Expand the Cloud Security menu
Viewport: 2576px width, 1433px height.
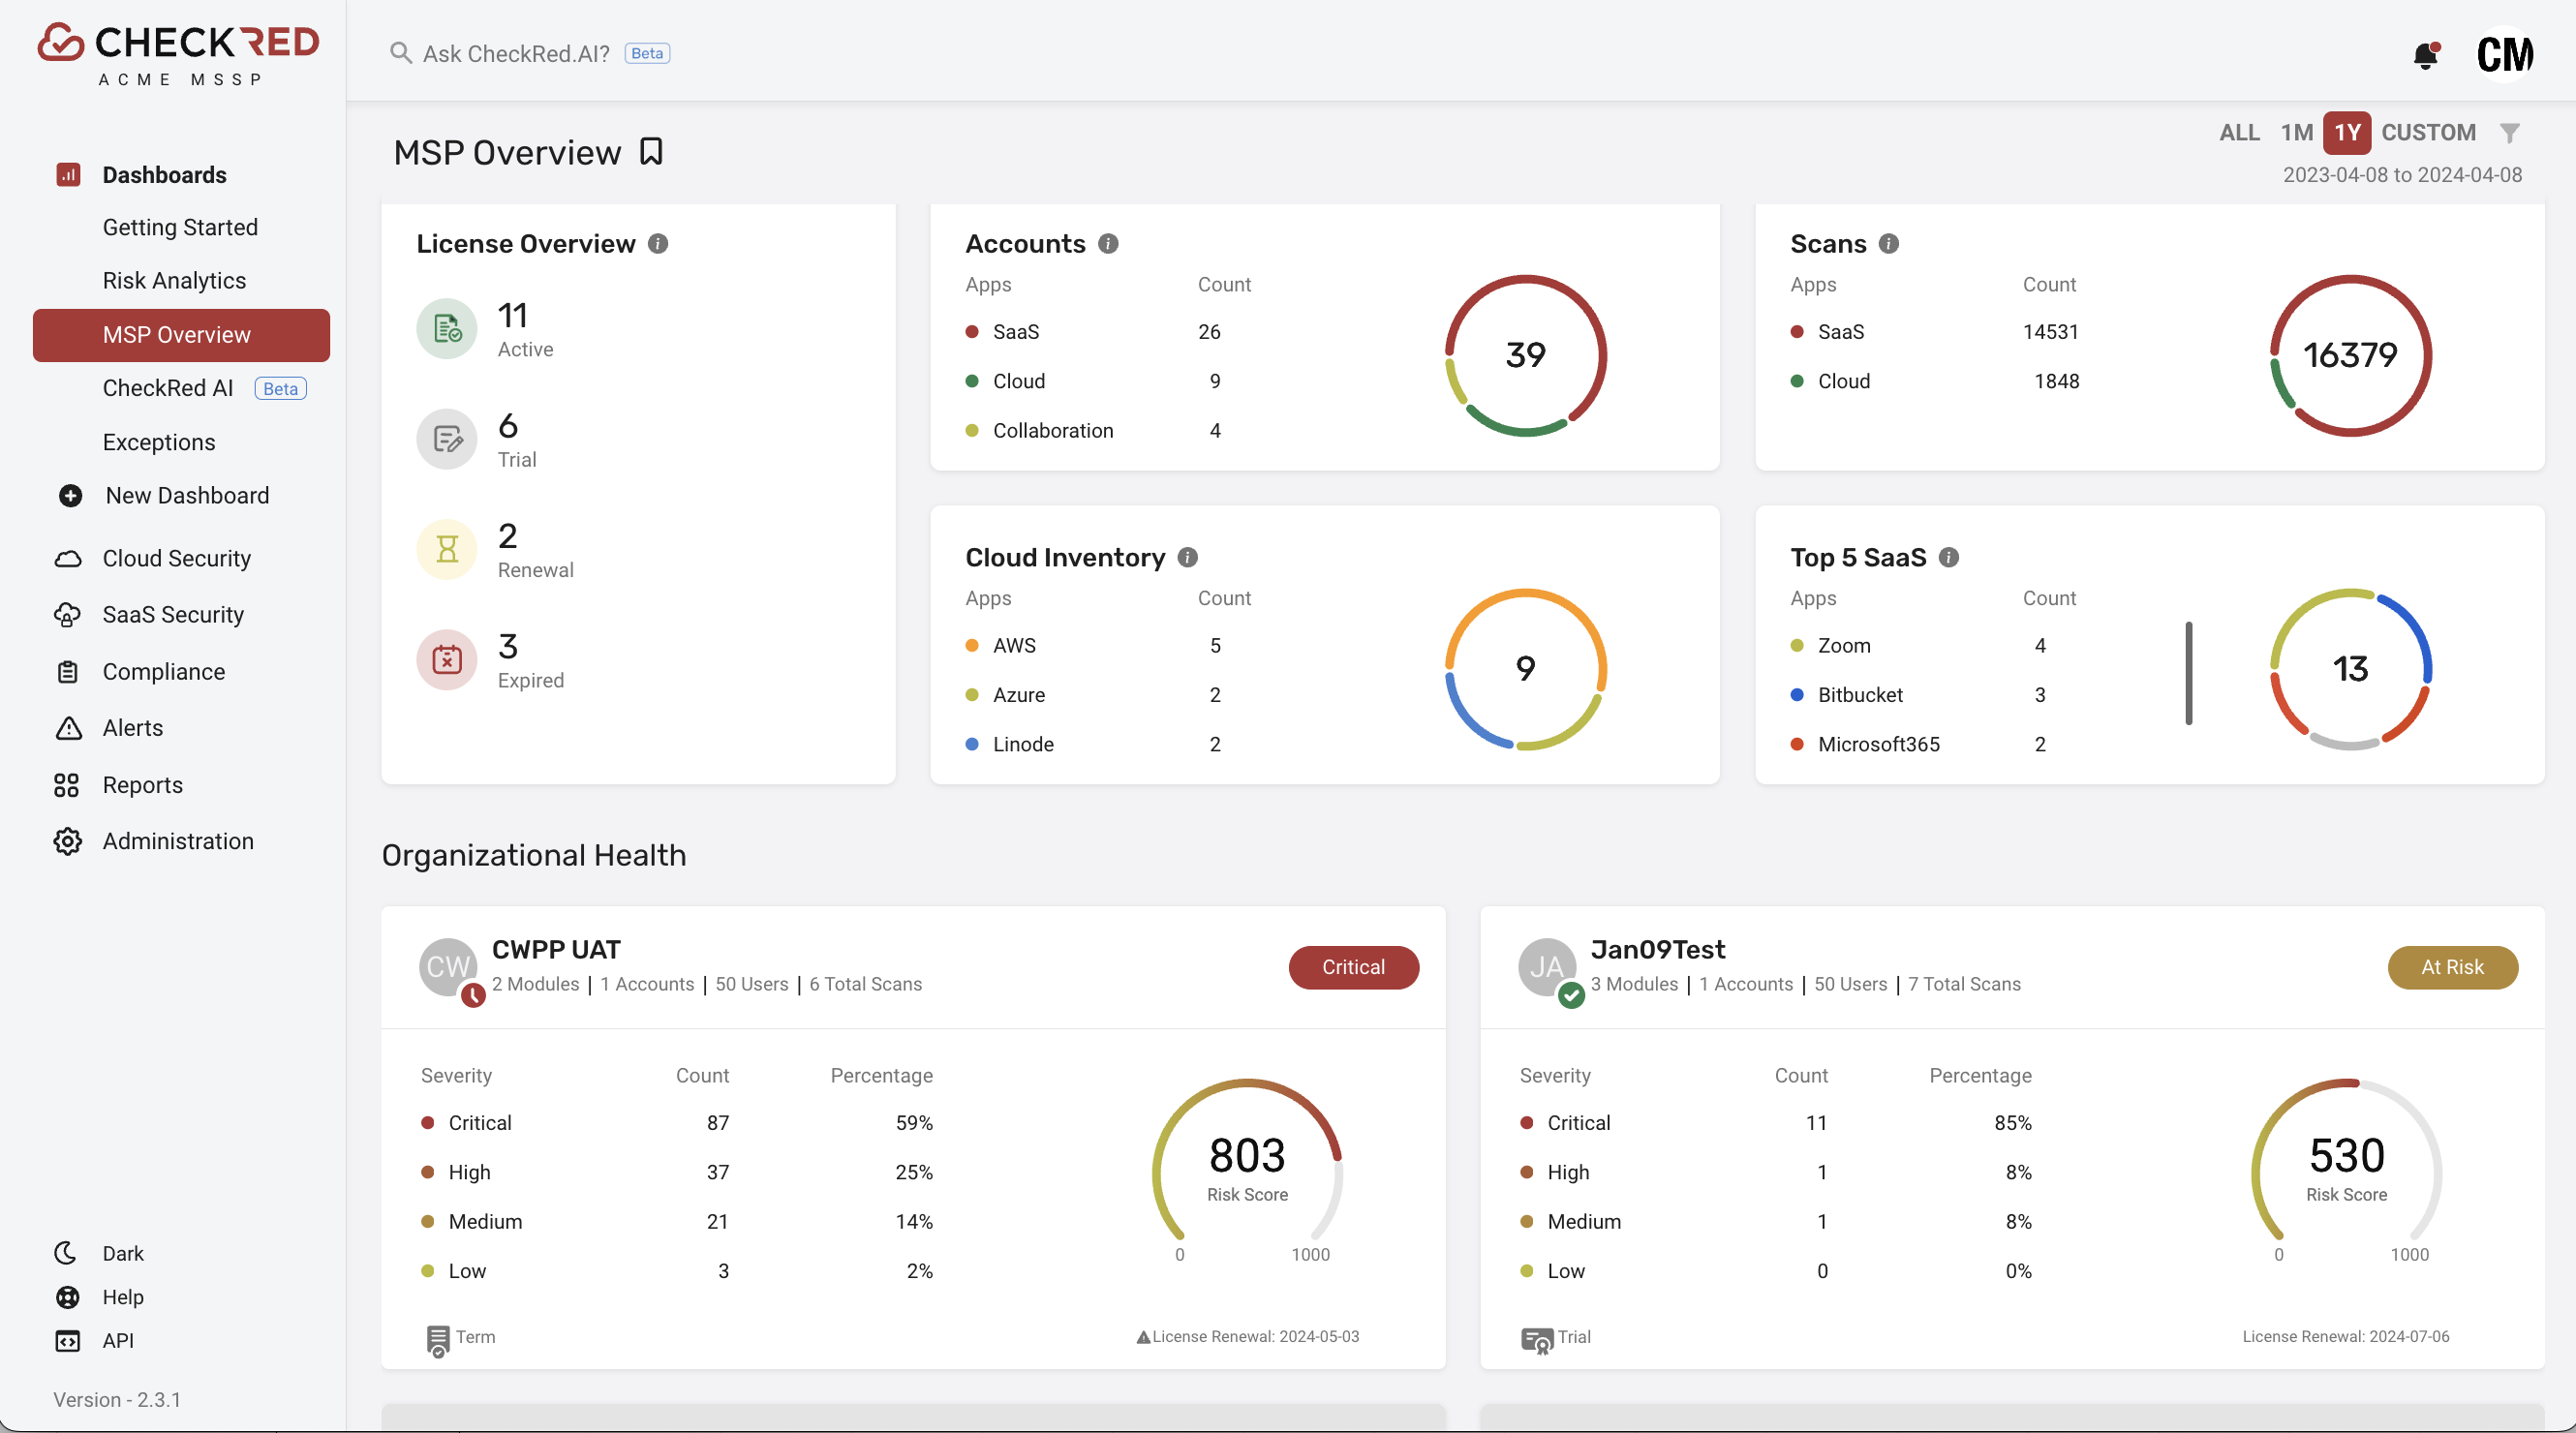pos(176,559)
